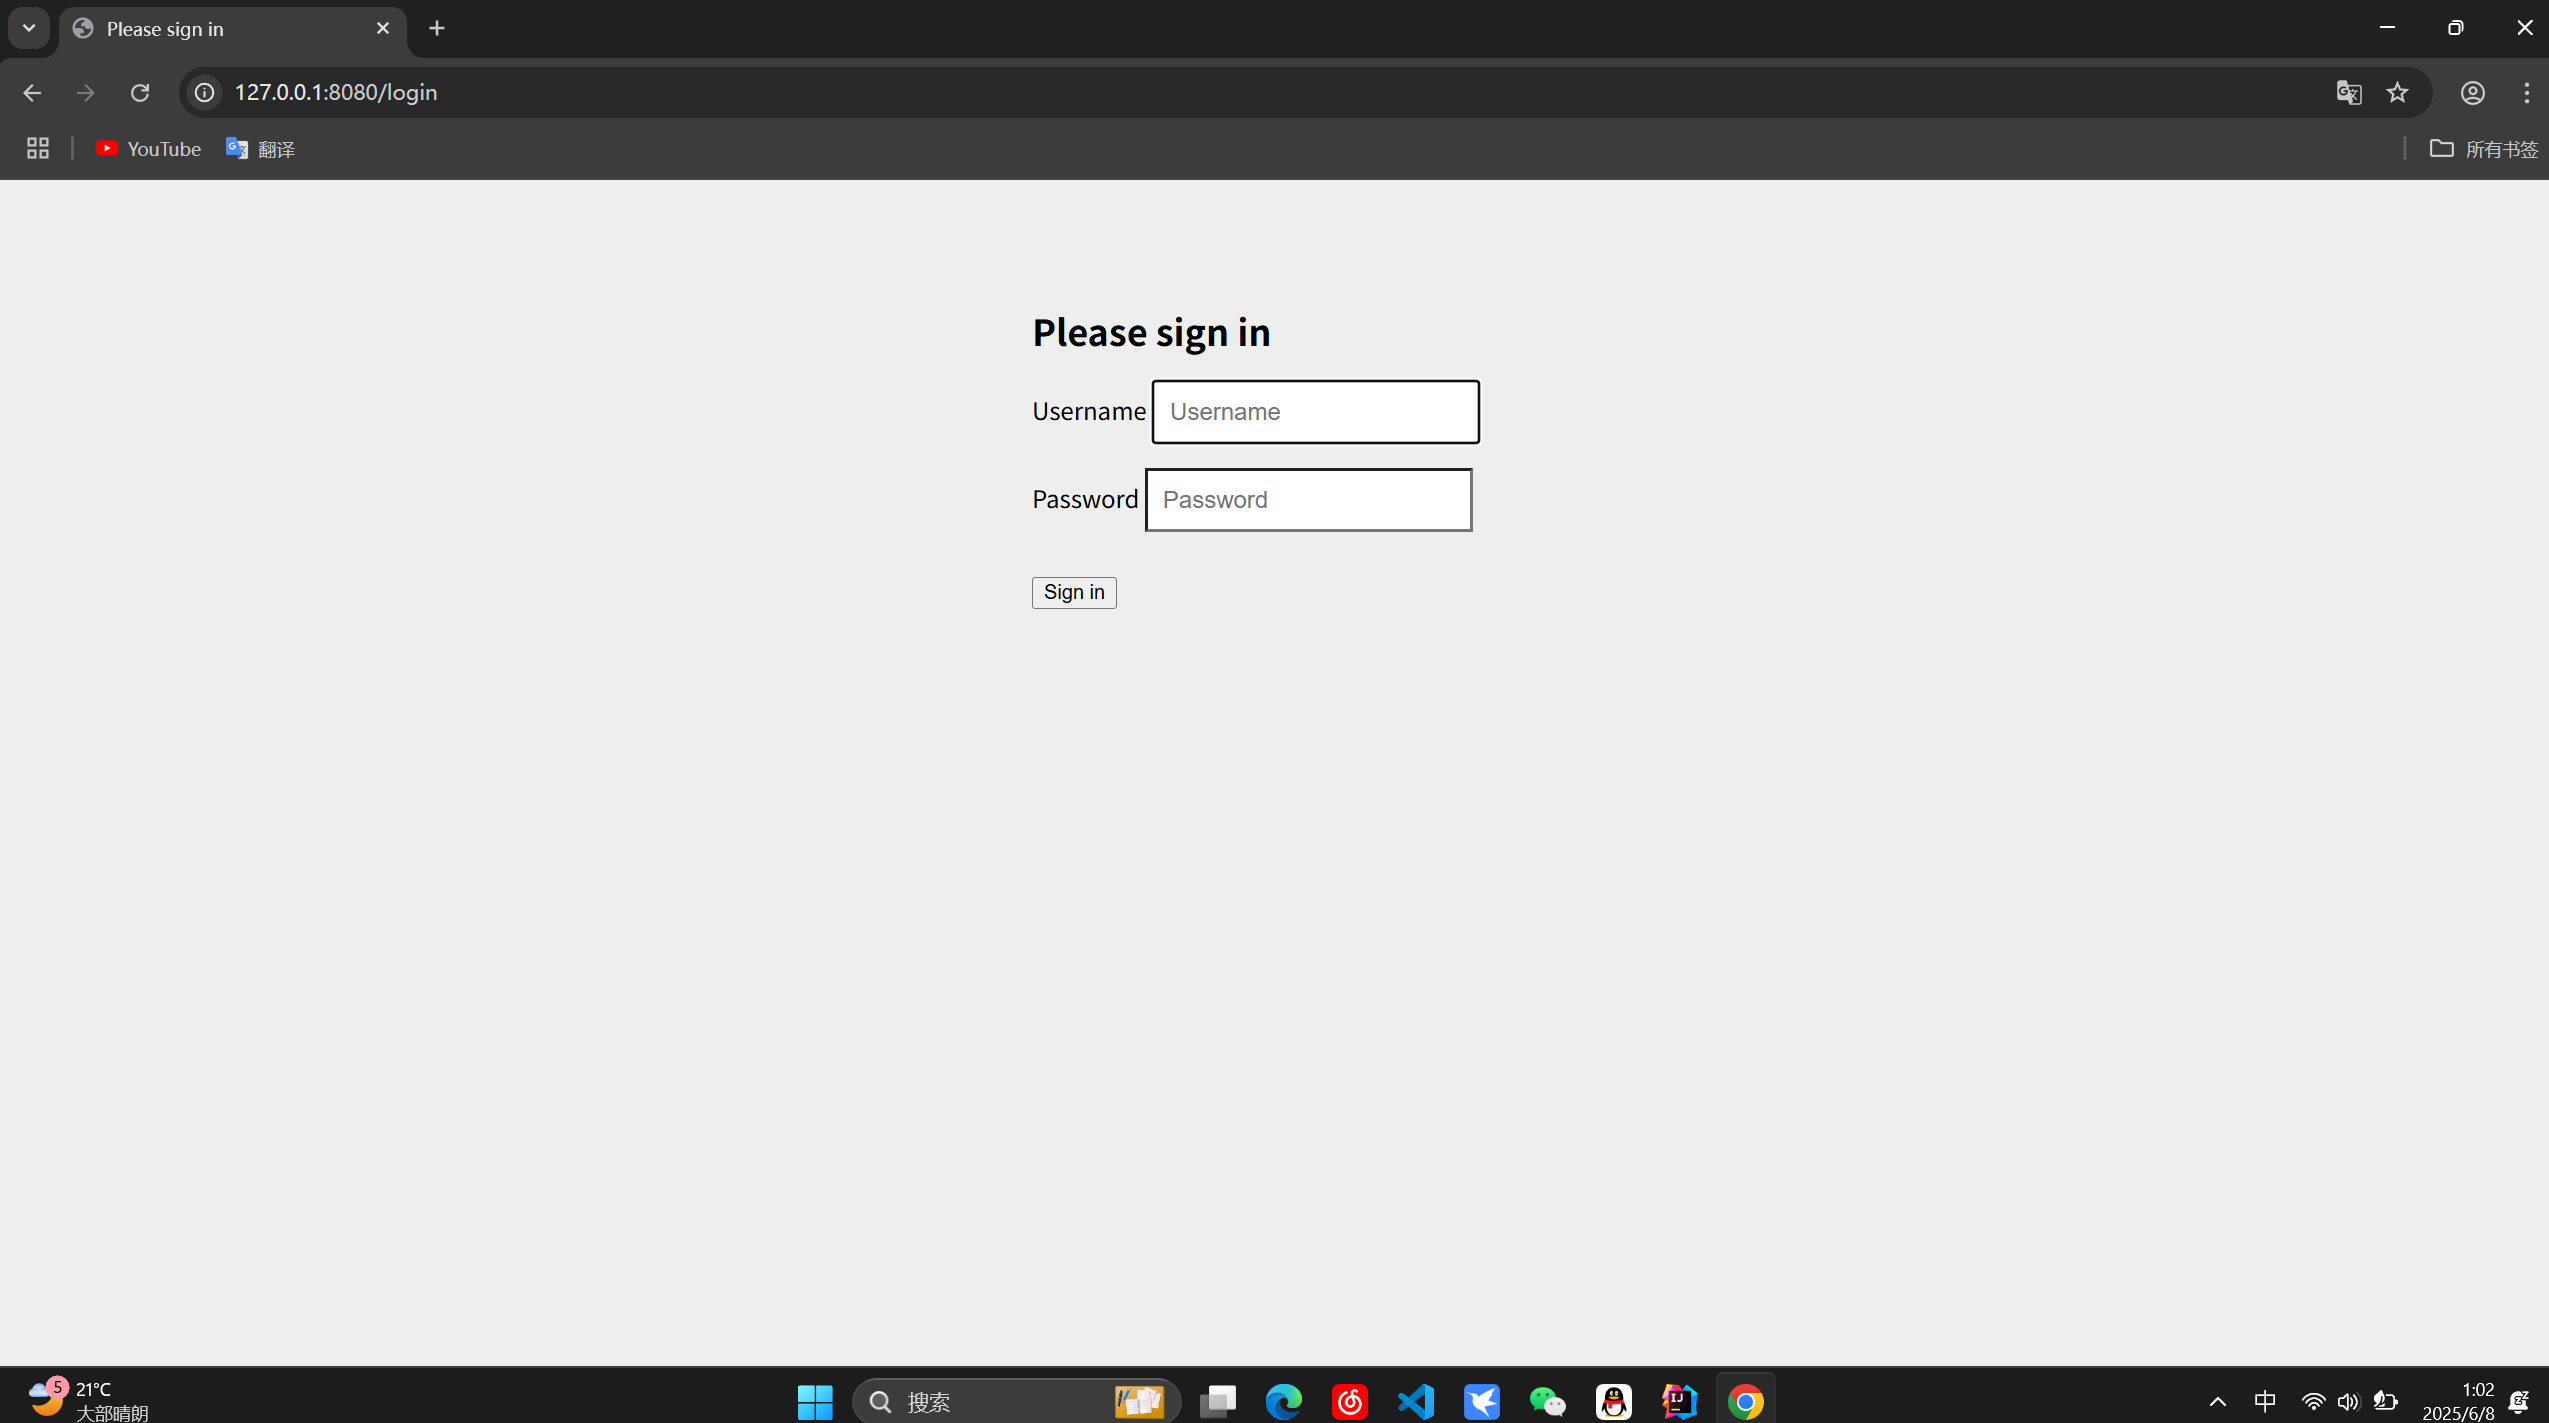Open the apps grid in bookmarks bar
Image resolution: width=2549 pixels, height=1423 pixels.
click(38, 149)
